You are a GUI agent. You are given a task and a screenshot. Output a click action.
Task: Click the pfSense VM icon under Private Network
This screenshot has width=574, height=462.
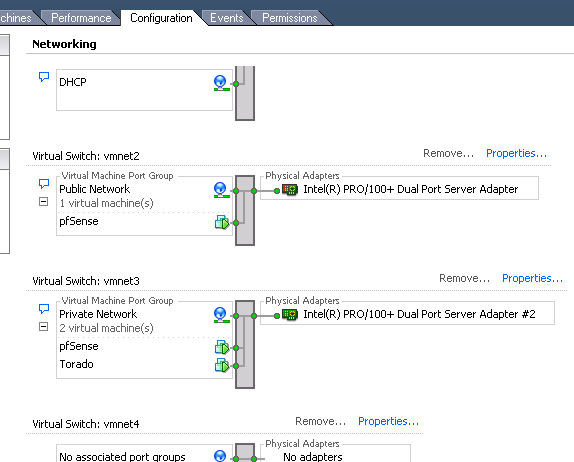point(222,347)
